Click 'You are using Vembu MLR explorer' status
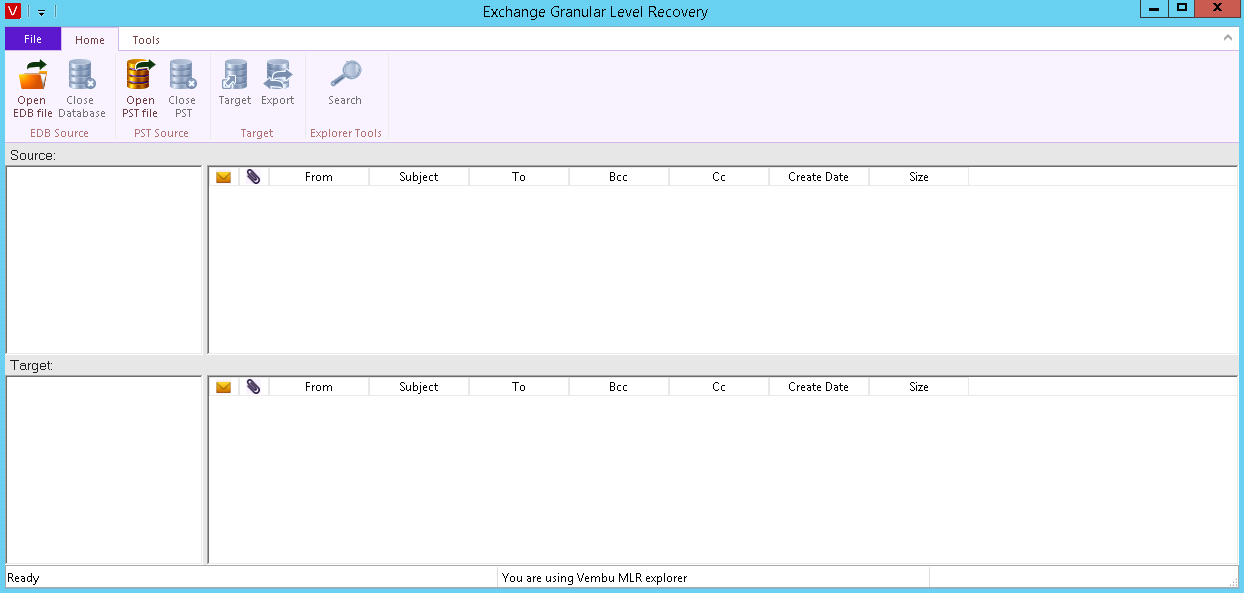This screenshot has height=593, width=1244. pos(595,578)
